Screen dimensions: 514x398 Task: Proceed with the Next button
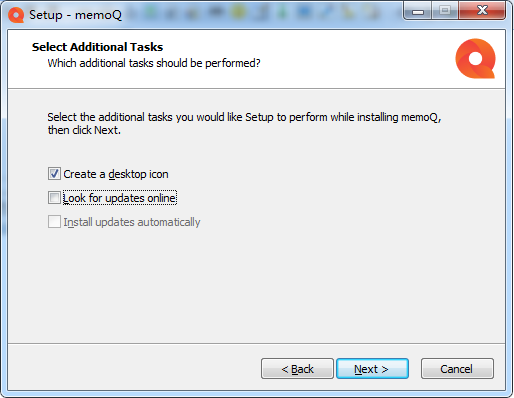click(x=372, y=369)
